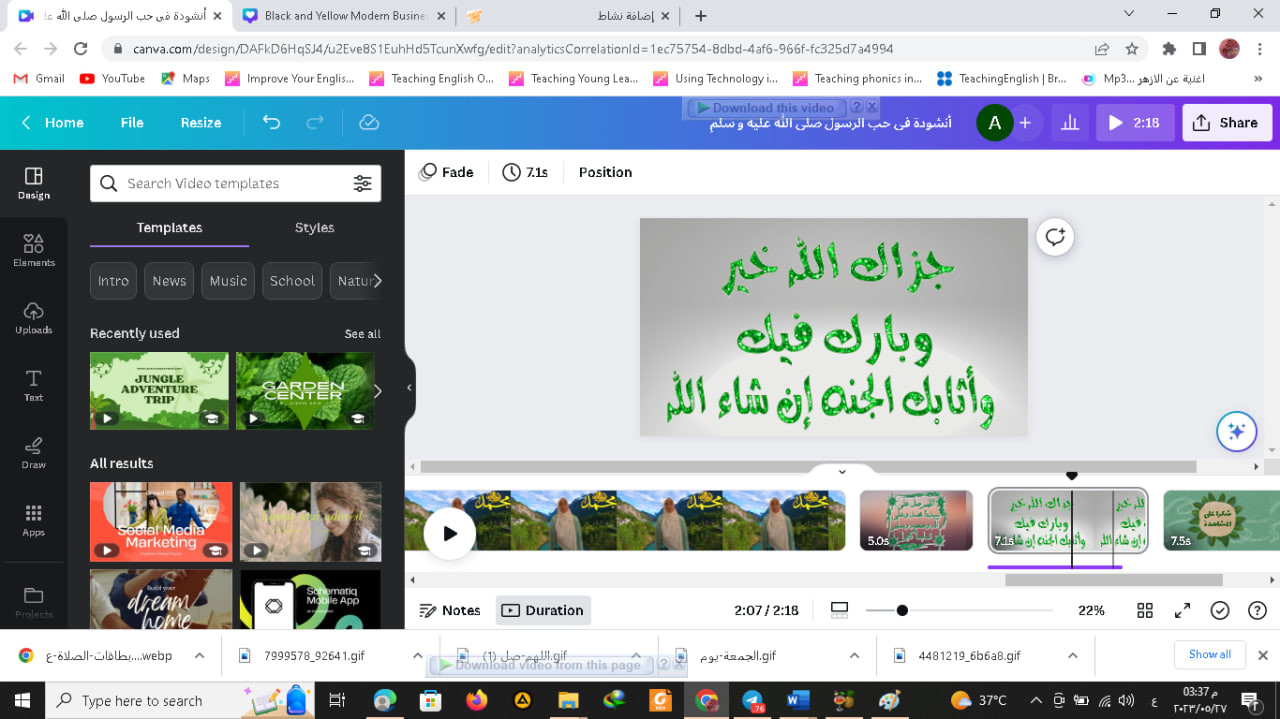Click See all recently used

[x=362, y=334]
